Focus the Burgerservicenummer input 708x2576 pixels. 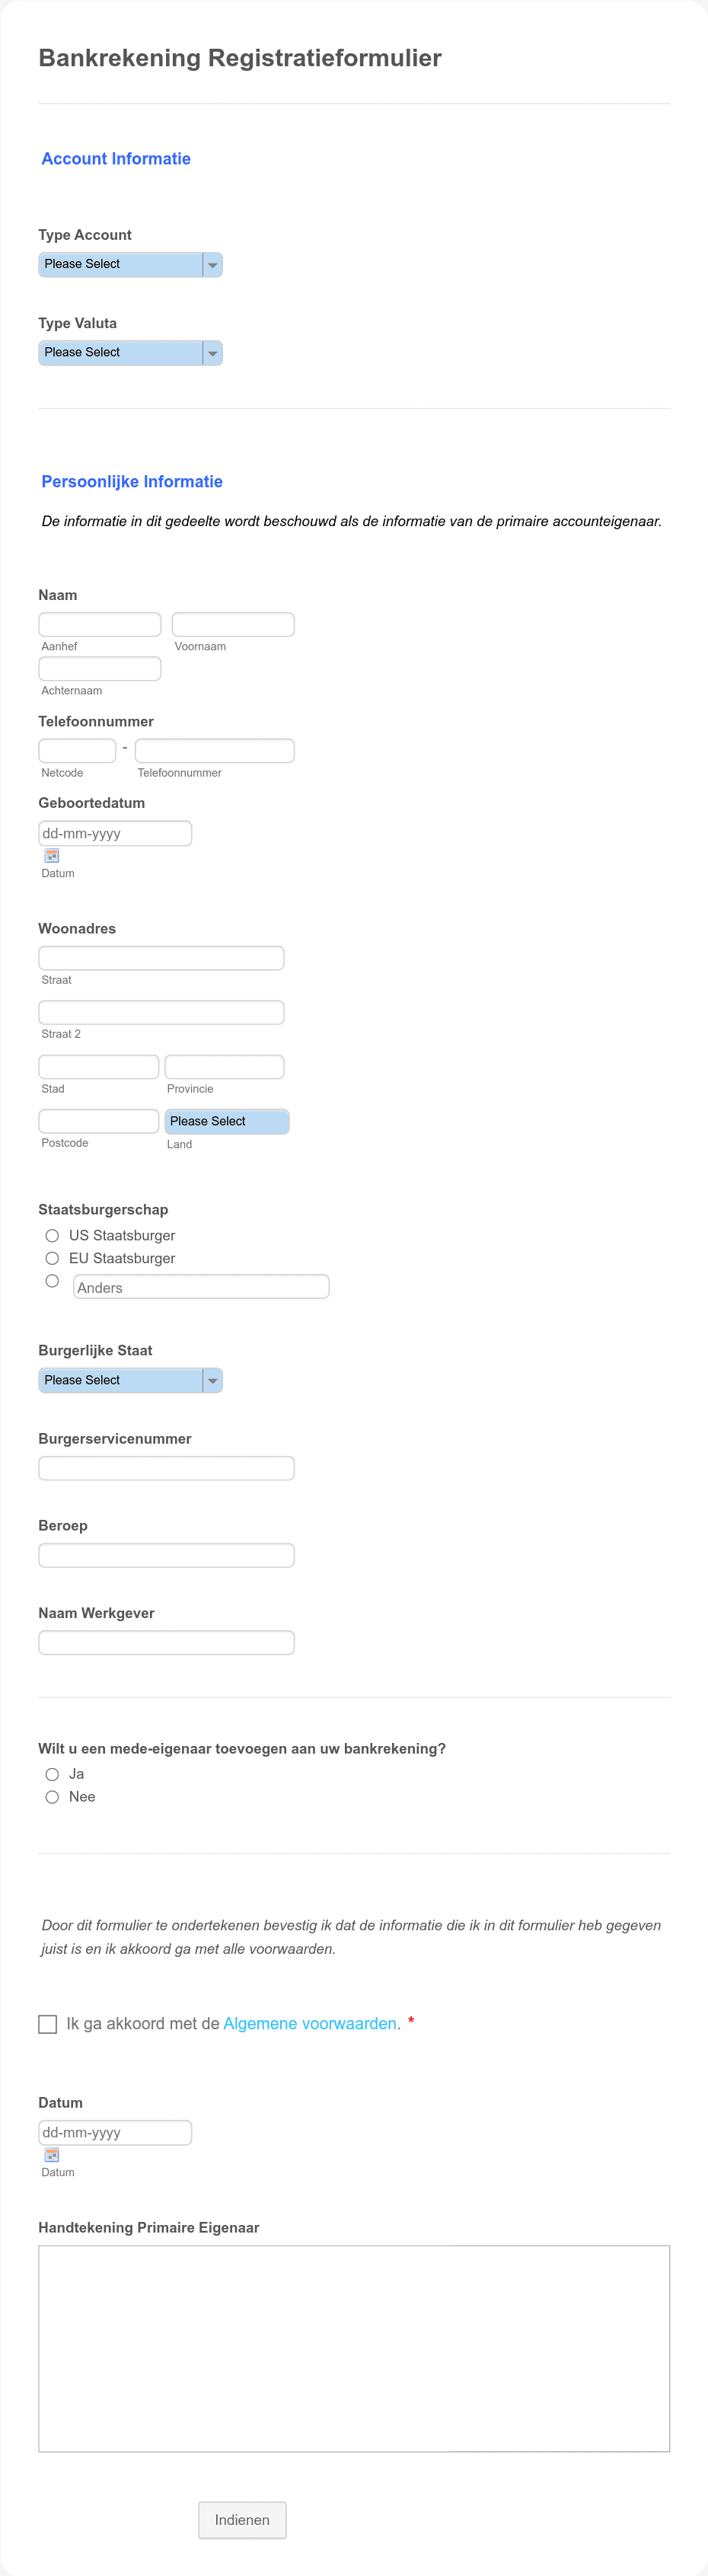point(166,1467)
